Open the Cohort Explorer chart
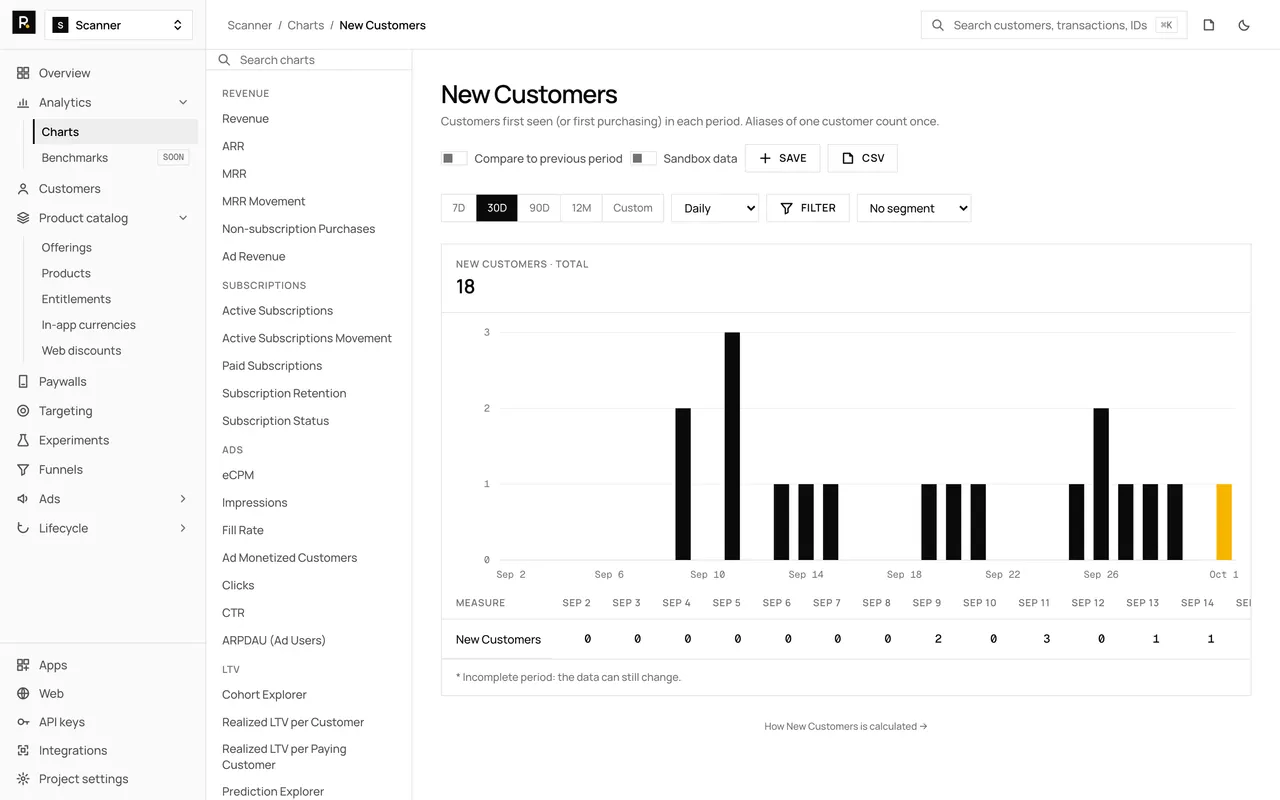Screen dimensions: 1280x800 point(264,695)
